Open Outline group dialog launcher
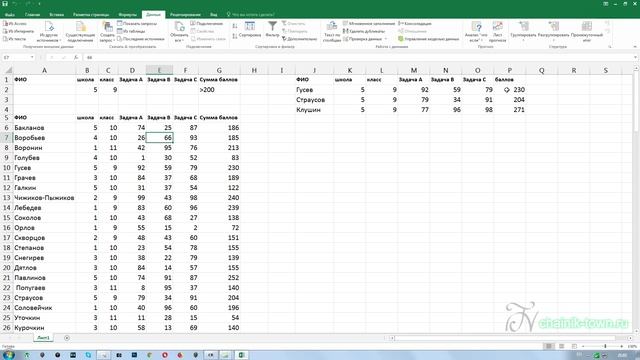Screen dimensions: 640x360 coord(610,47)
